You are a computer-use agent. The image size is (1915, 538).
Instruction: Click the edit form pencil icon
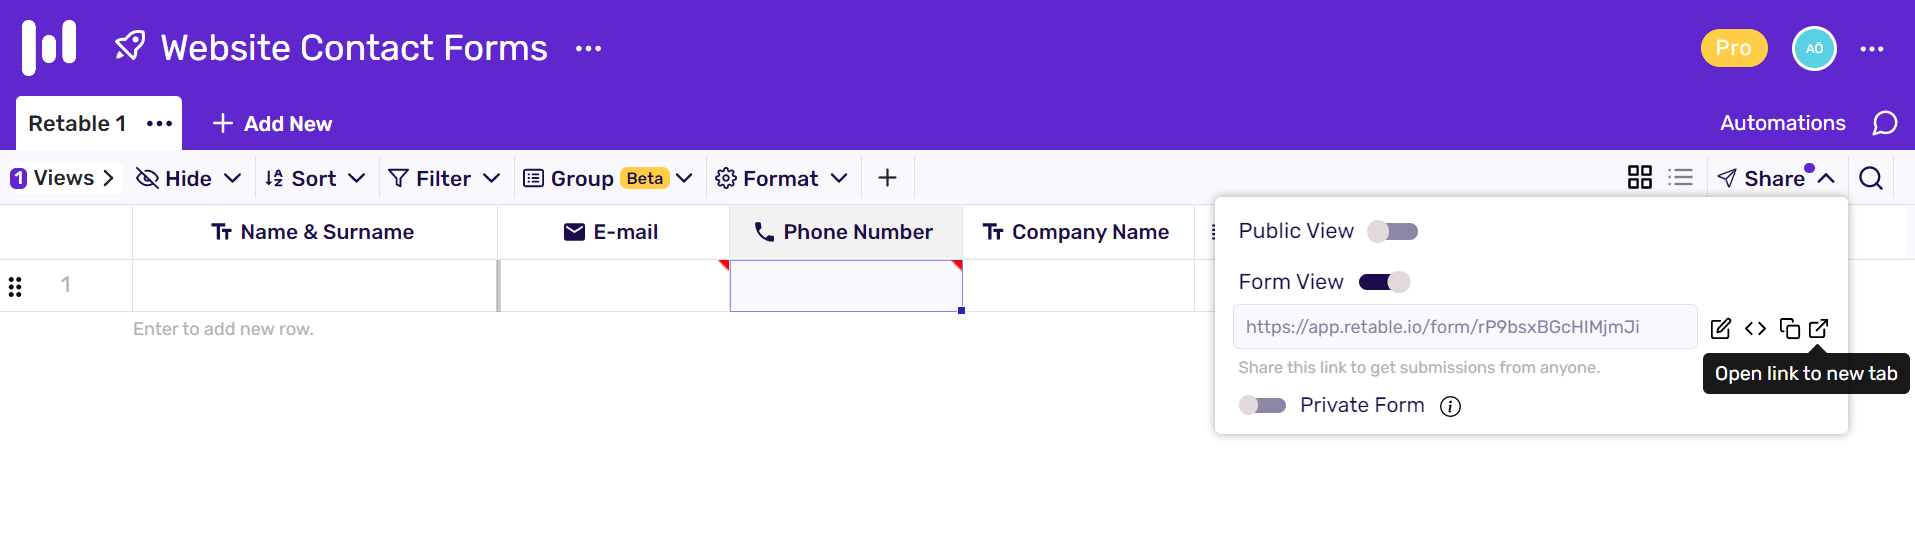pos(1720,328)
